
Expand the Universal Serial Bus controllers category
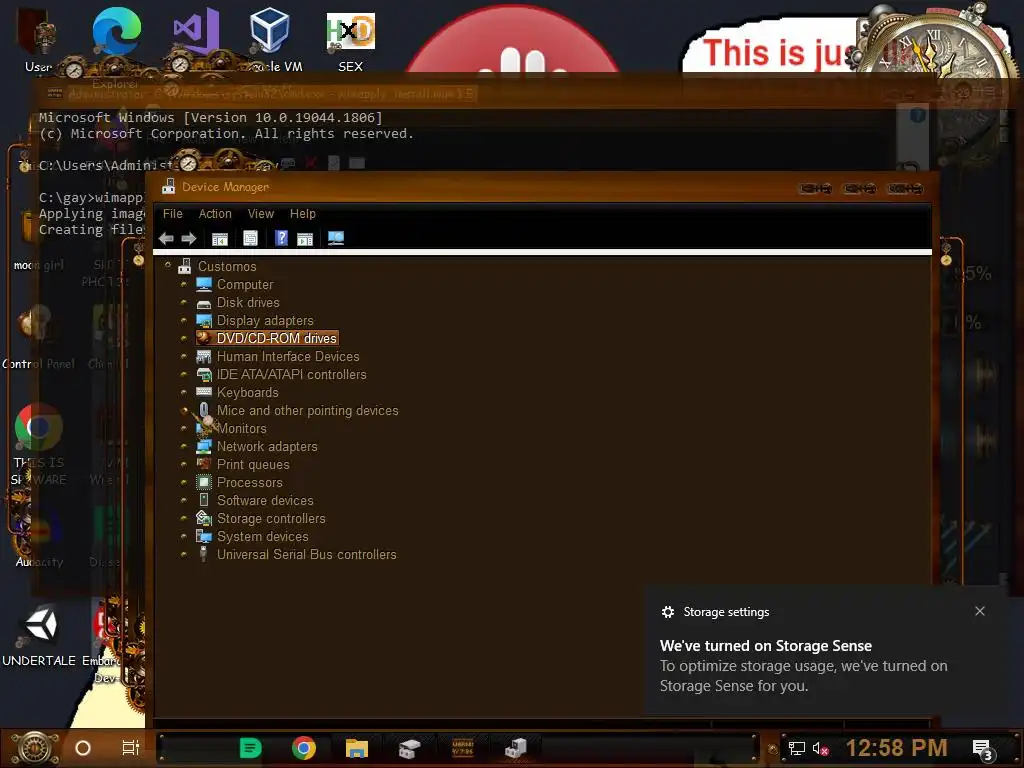click(x=184, y=554)
